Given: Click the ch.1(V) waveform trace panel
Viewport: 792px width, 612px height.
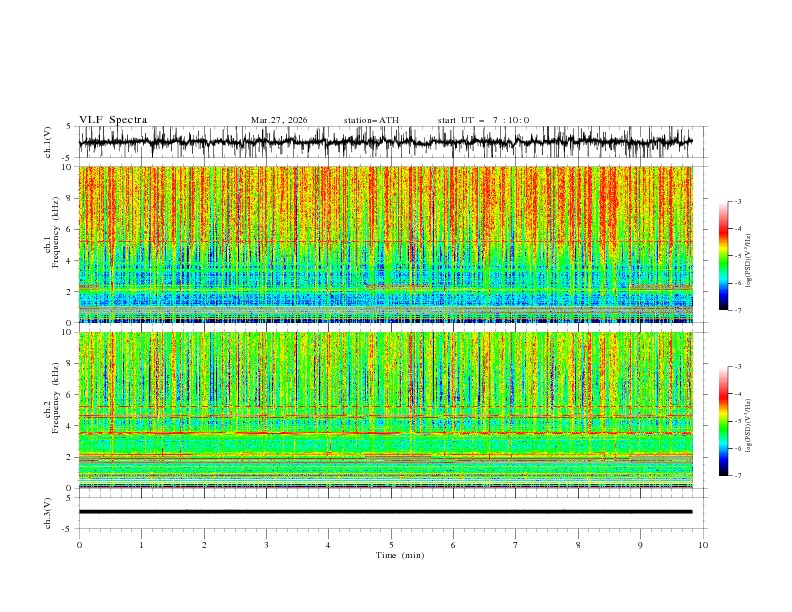Looking at the screenshot, I should coord(392,142).
